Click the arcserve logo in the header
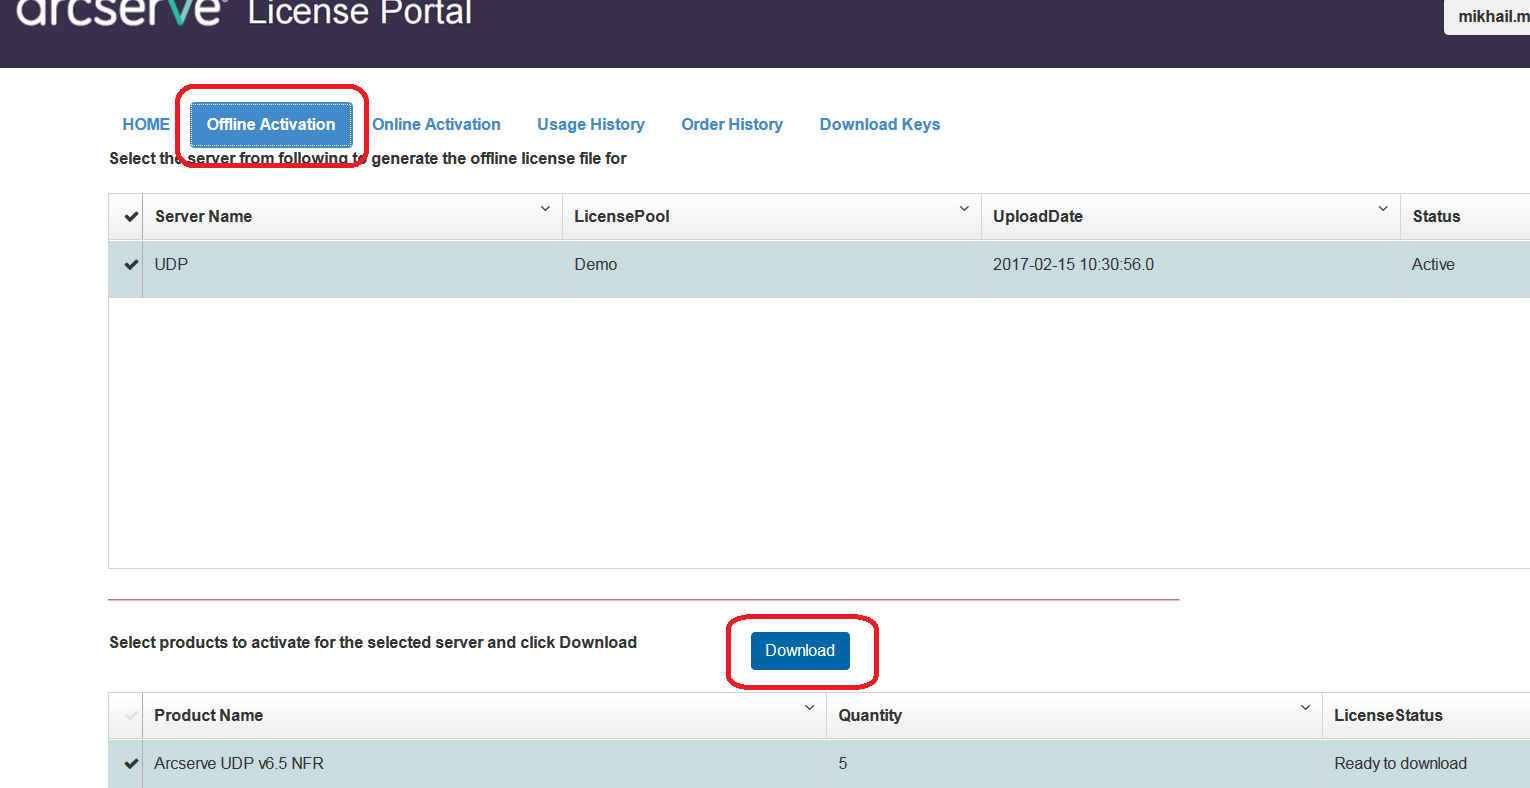This screenshot has height=788, width=1530. point(122,13)
